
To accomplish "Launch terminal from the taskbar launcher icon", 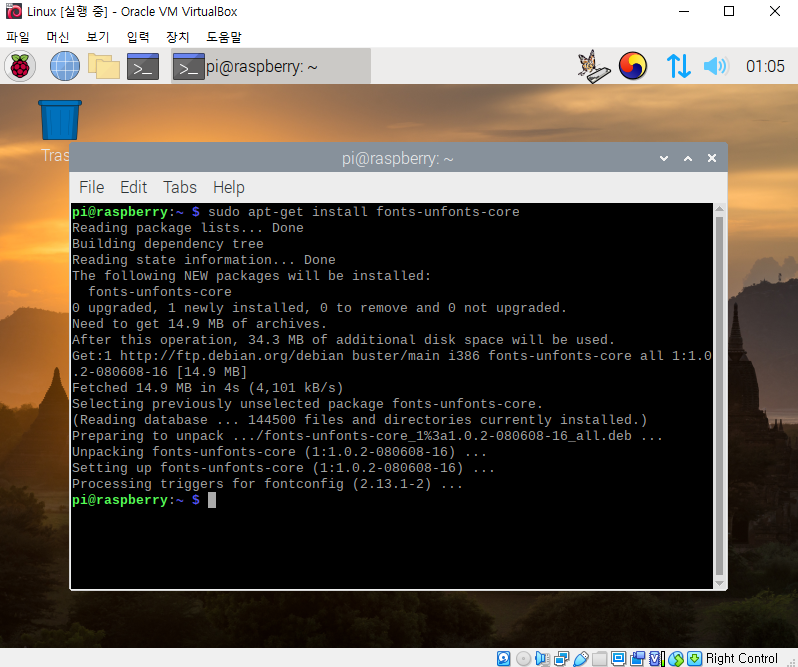I will [x=142, y=66].
